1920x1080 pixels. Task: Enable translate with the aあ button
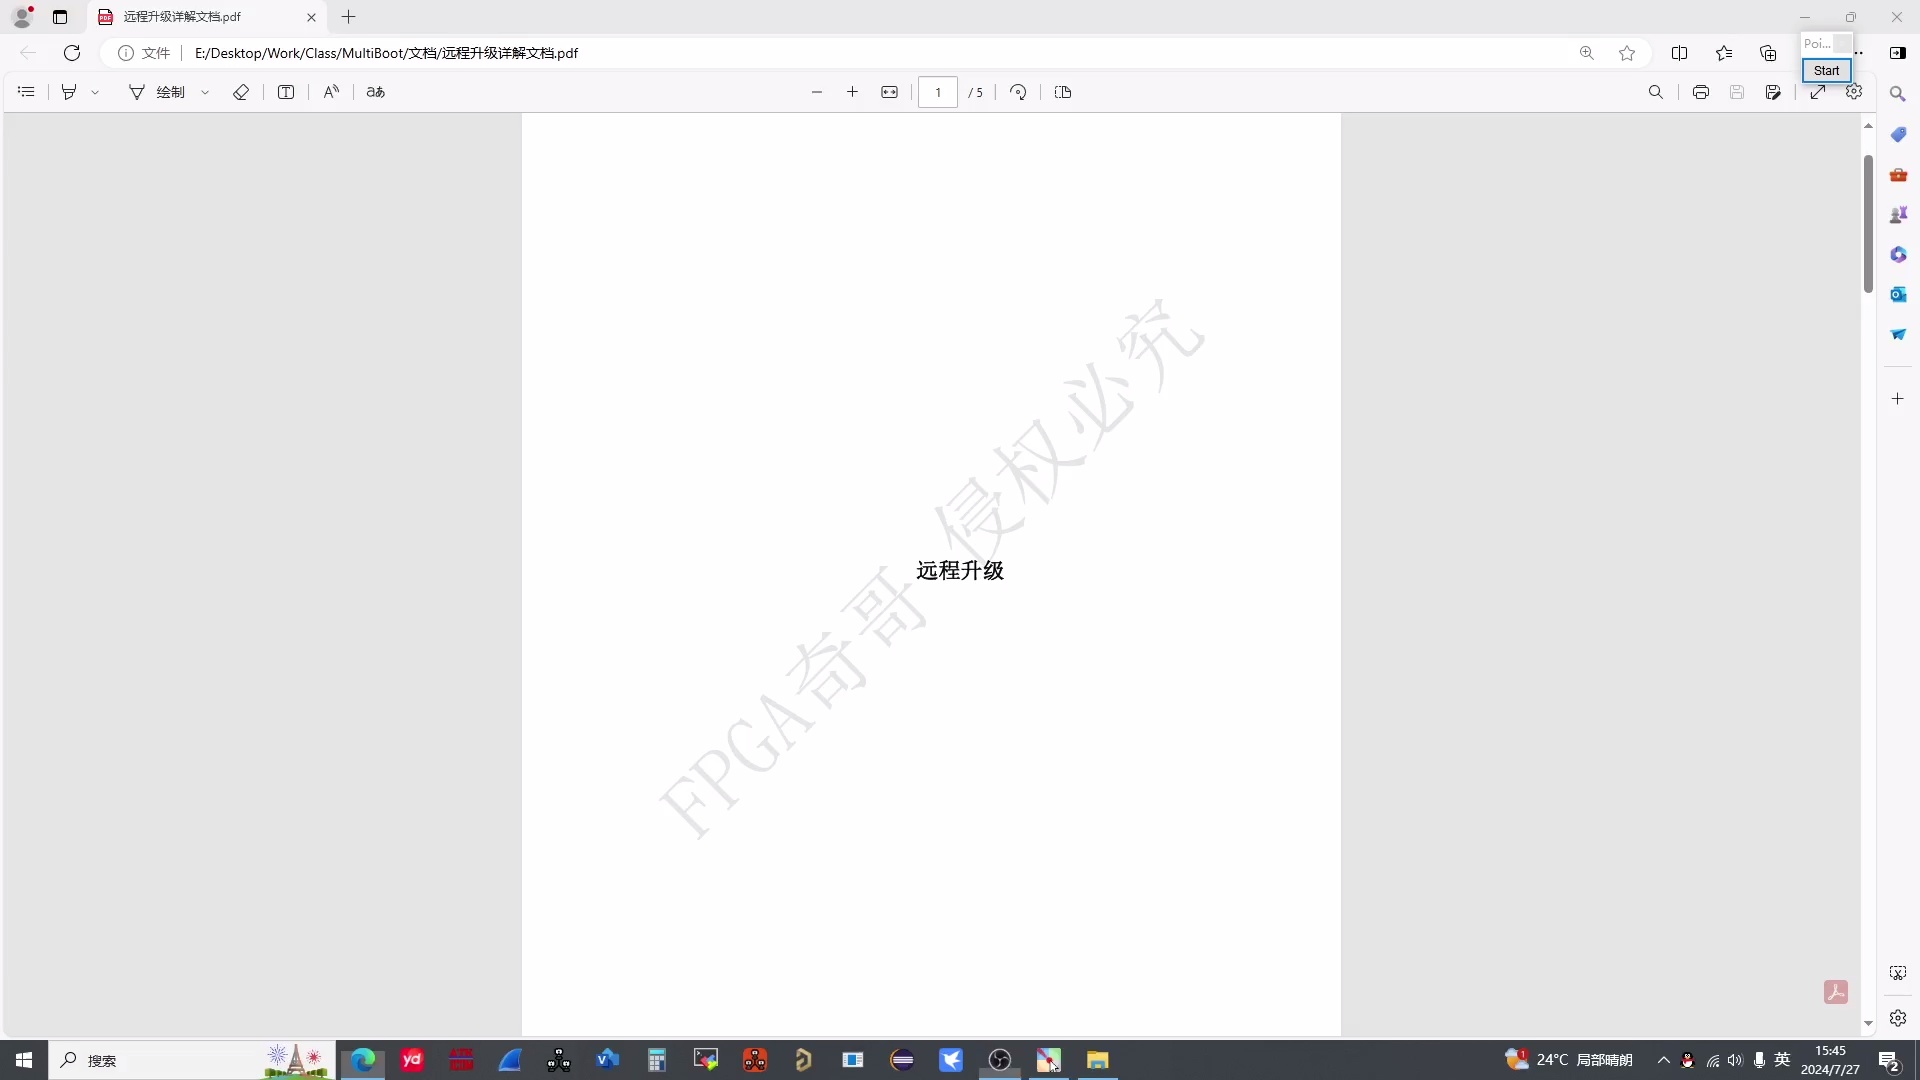pos(374,92)
